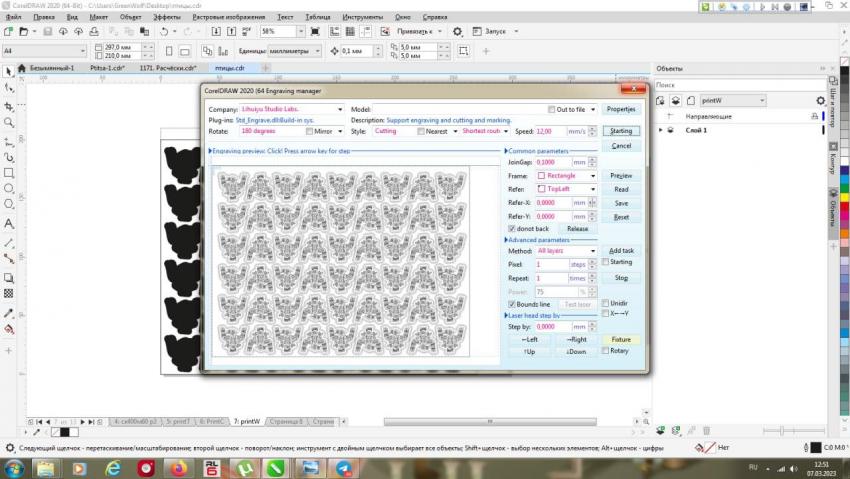The height and width of the screenshot is (479, 850).
Task: Click the Pick arrow tool
Action: tap(9, 71)
